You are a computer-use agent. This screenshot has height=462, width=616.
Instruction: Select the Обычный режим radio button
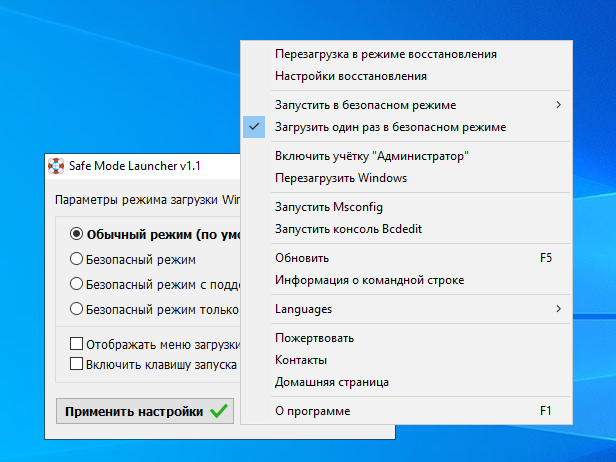76,234
